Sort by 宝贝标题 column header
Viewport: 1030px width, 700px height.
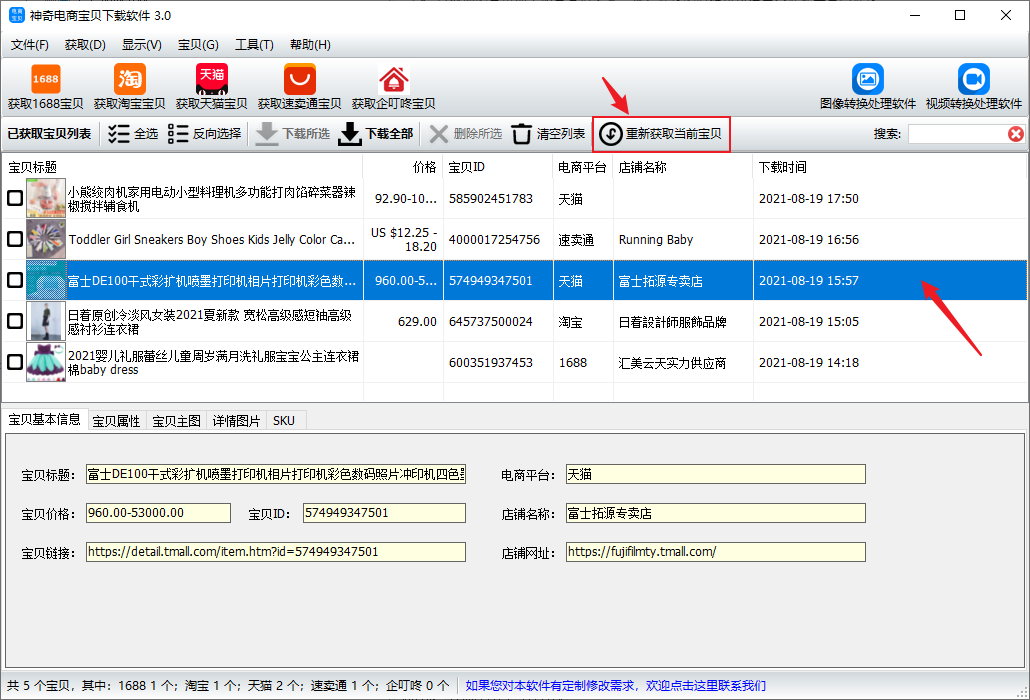(x=183, y=167)
